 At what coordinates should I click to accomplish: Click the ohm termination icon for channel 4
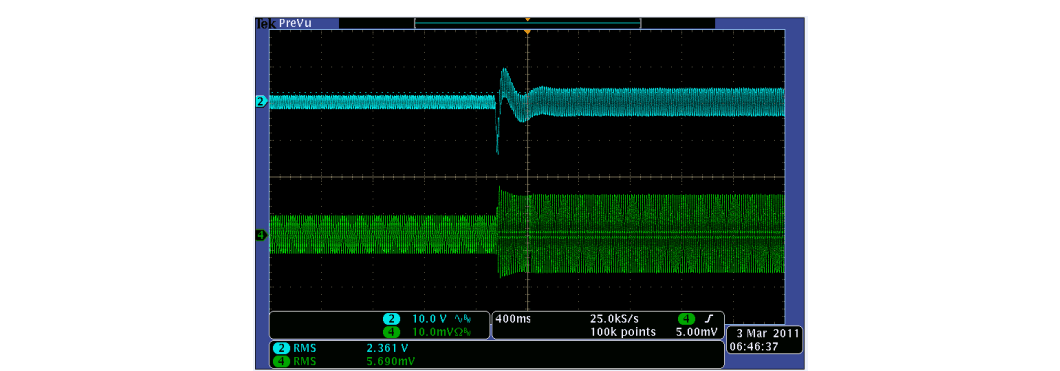pyautogui.click(x=458, y=332)
